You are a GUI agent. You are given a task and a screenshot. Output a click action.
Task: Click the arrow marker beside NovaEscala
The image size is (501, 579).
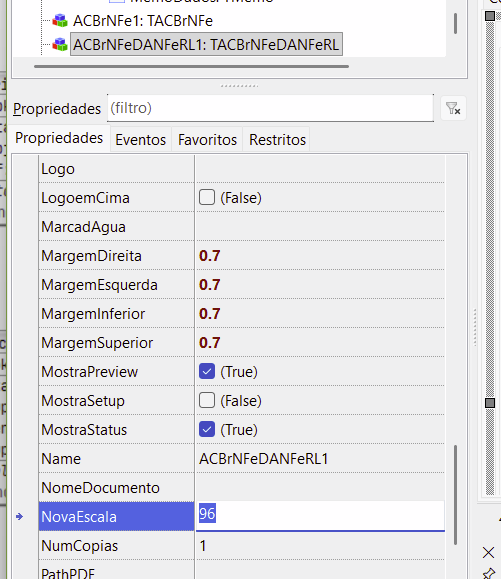(20, 517)
